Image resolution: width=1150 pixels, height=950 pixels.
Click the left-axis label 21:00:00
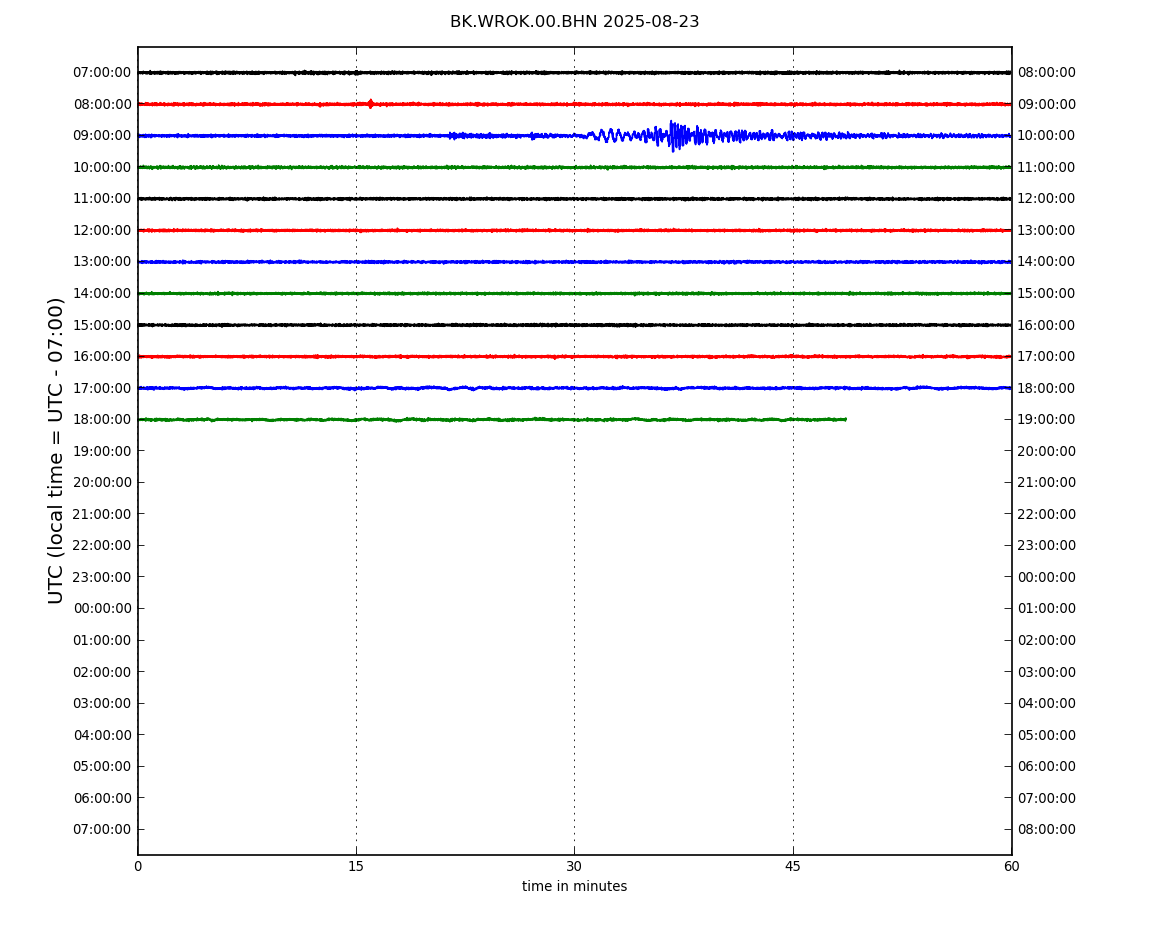click(x=103, y=514)
